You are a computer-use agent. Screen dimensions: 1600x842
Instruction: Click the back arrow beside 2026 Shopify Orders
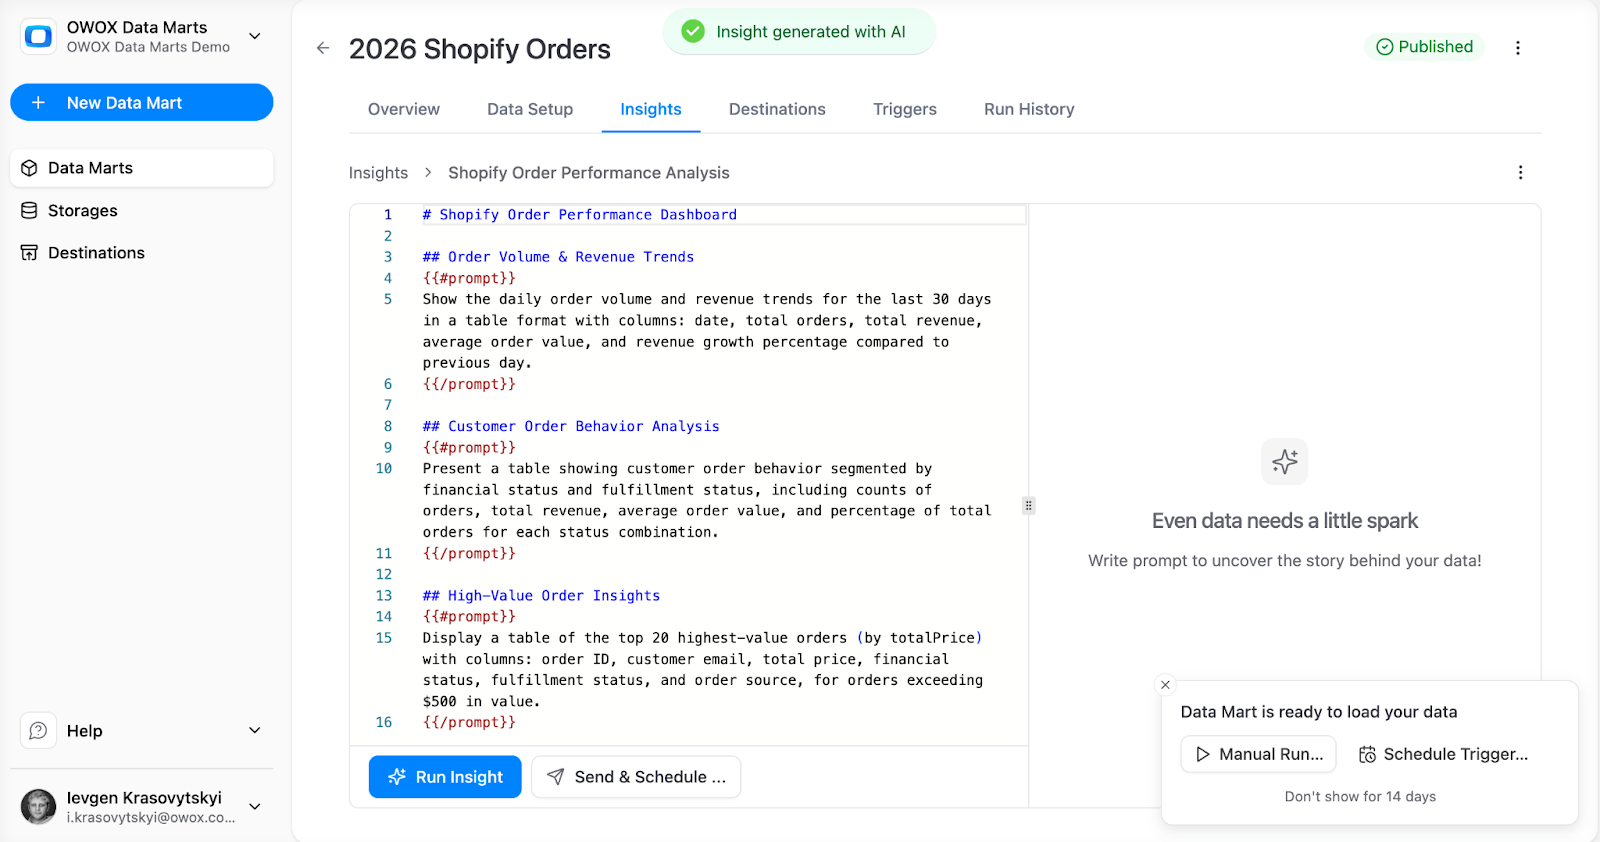(322, 48)
